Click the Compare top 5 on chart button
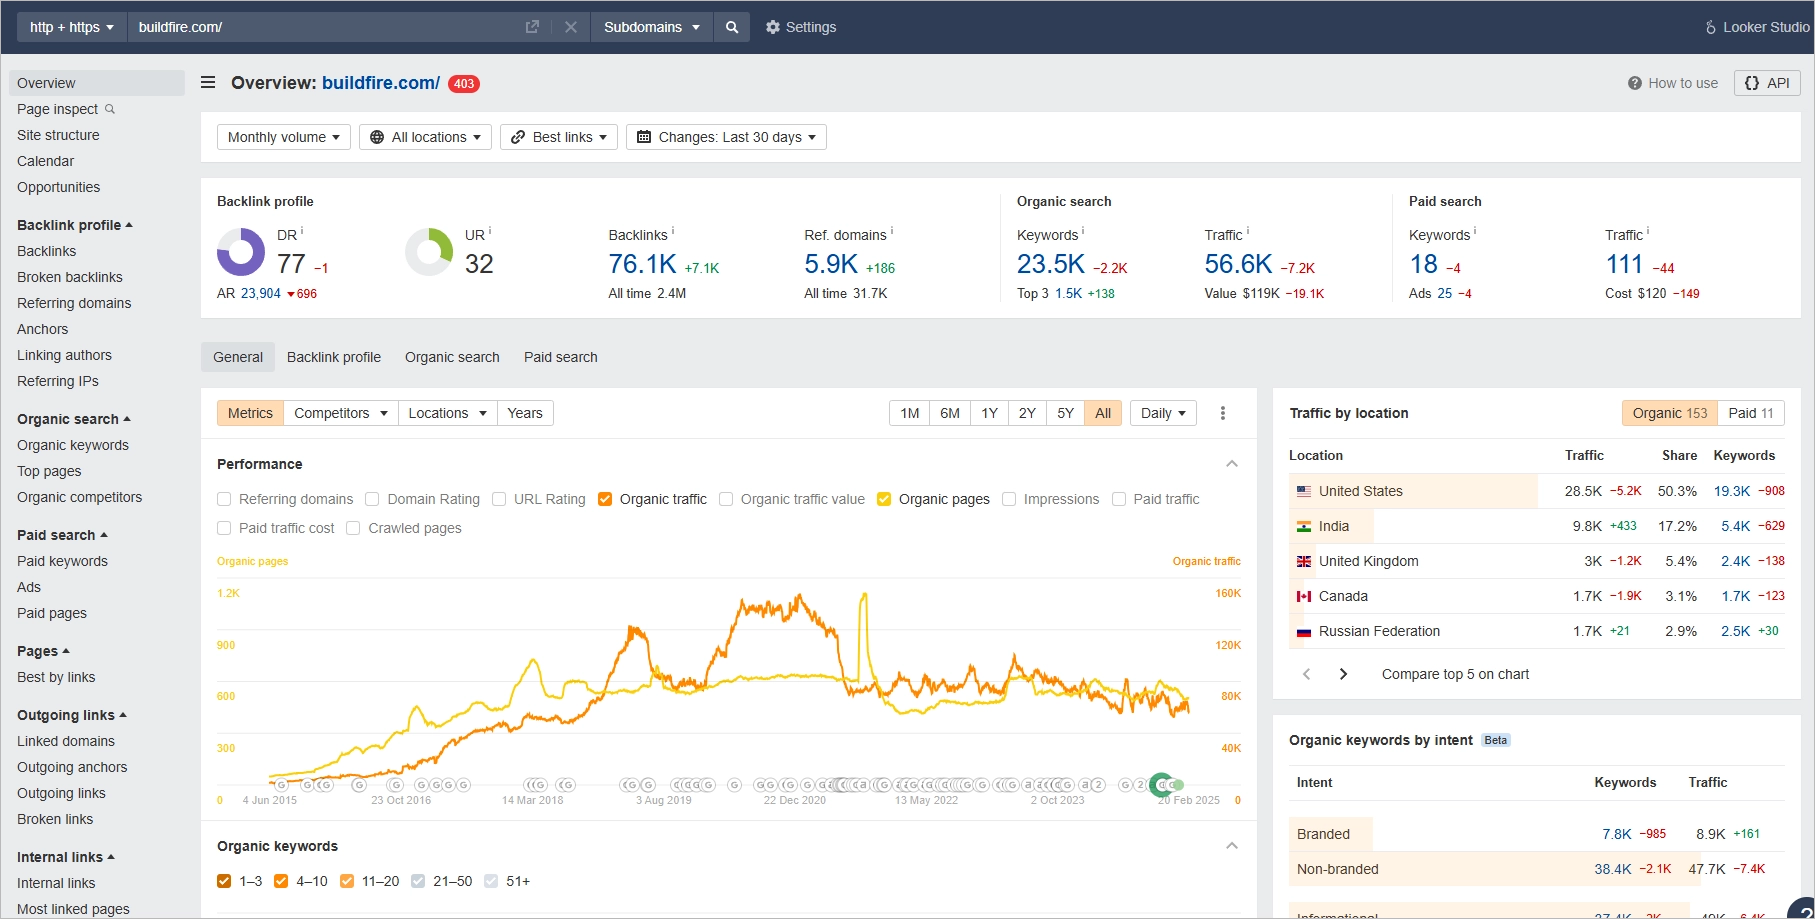The width and height of the screenshot is (1815, 919). point(1455,674)
